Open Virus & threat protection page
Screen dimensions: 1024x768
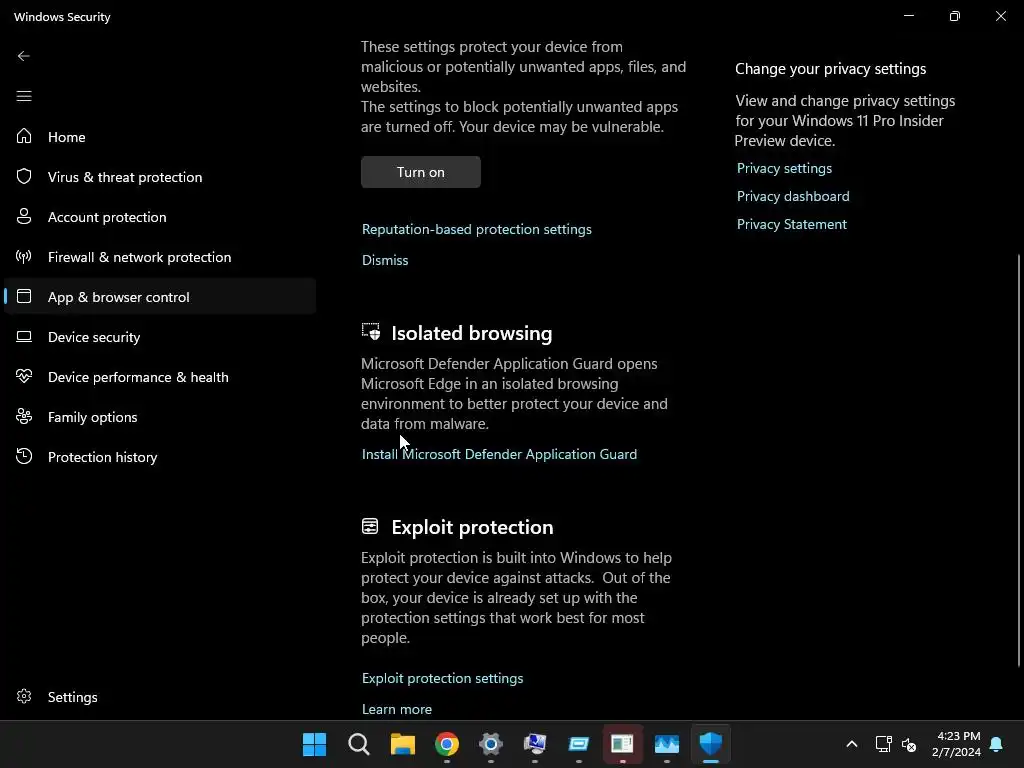pyautogui.click(x=125, y=177)
